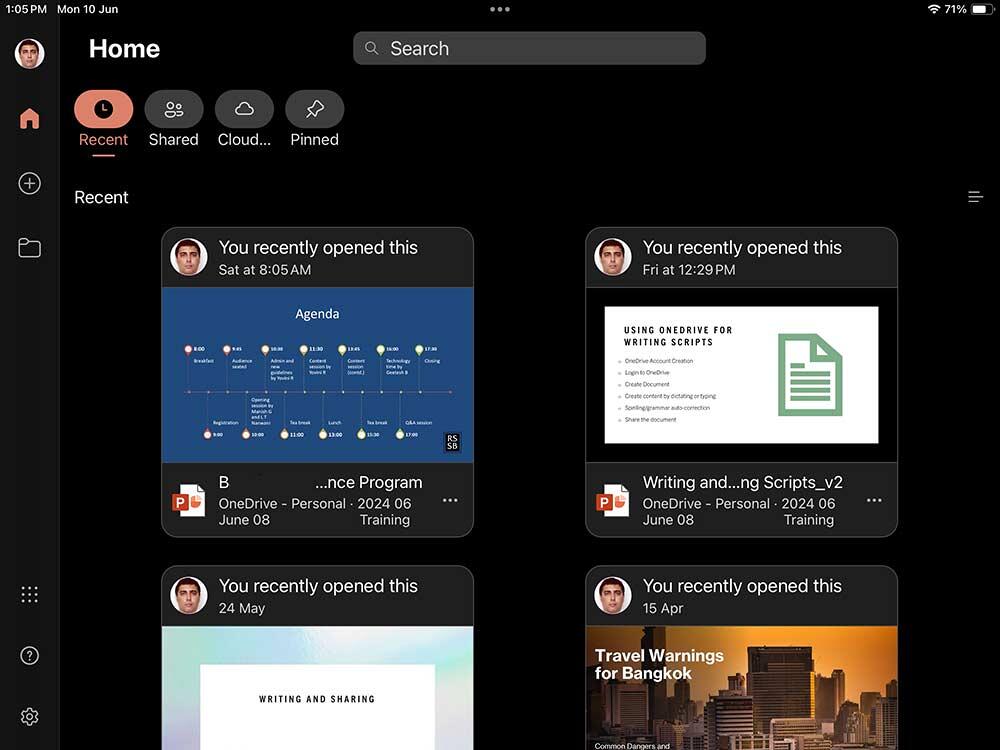Screen dimensions: 1000x750
Task: Create a new presentation with plus icon
Action: click(29, 184)
